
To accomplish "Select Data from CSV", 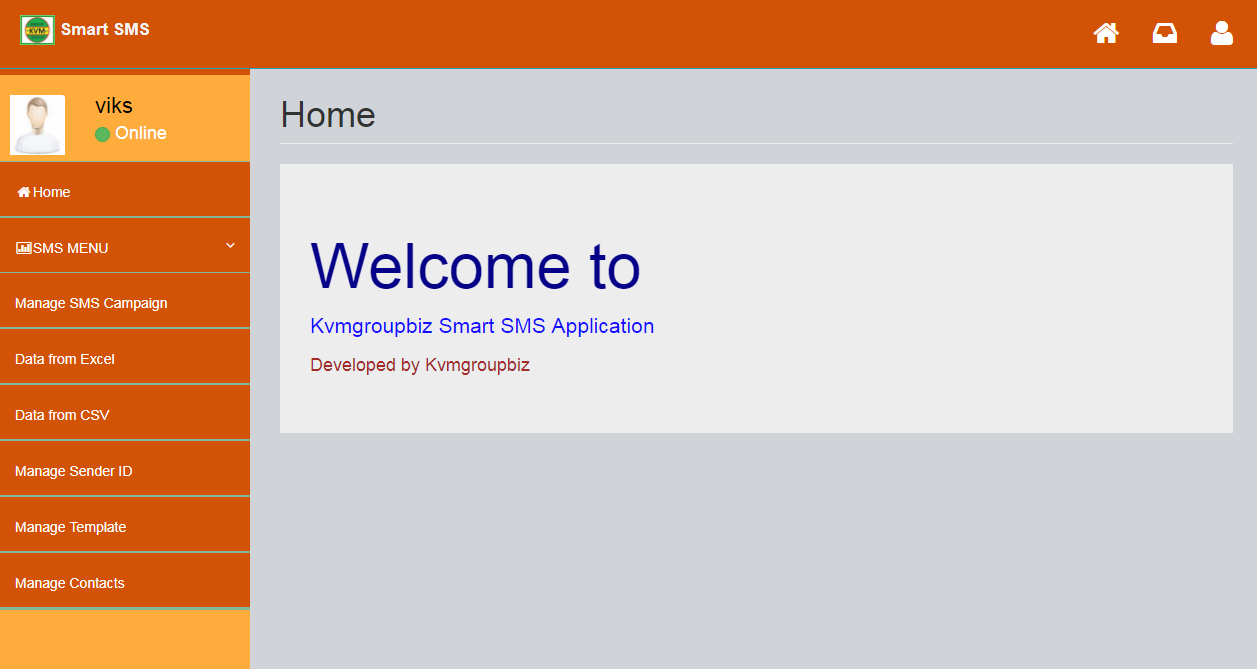I will tap(125, 414).
